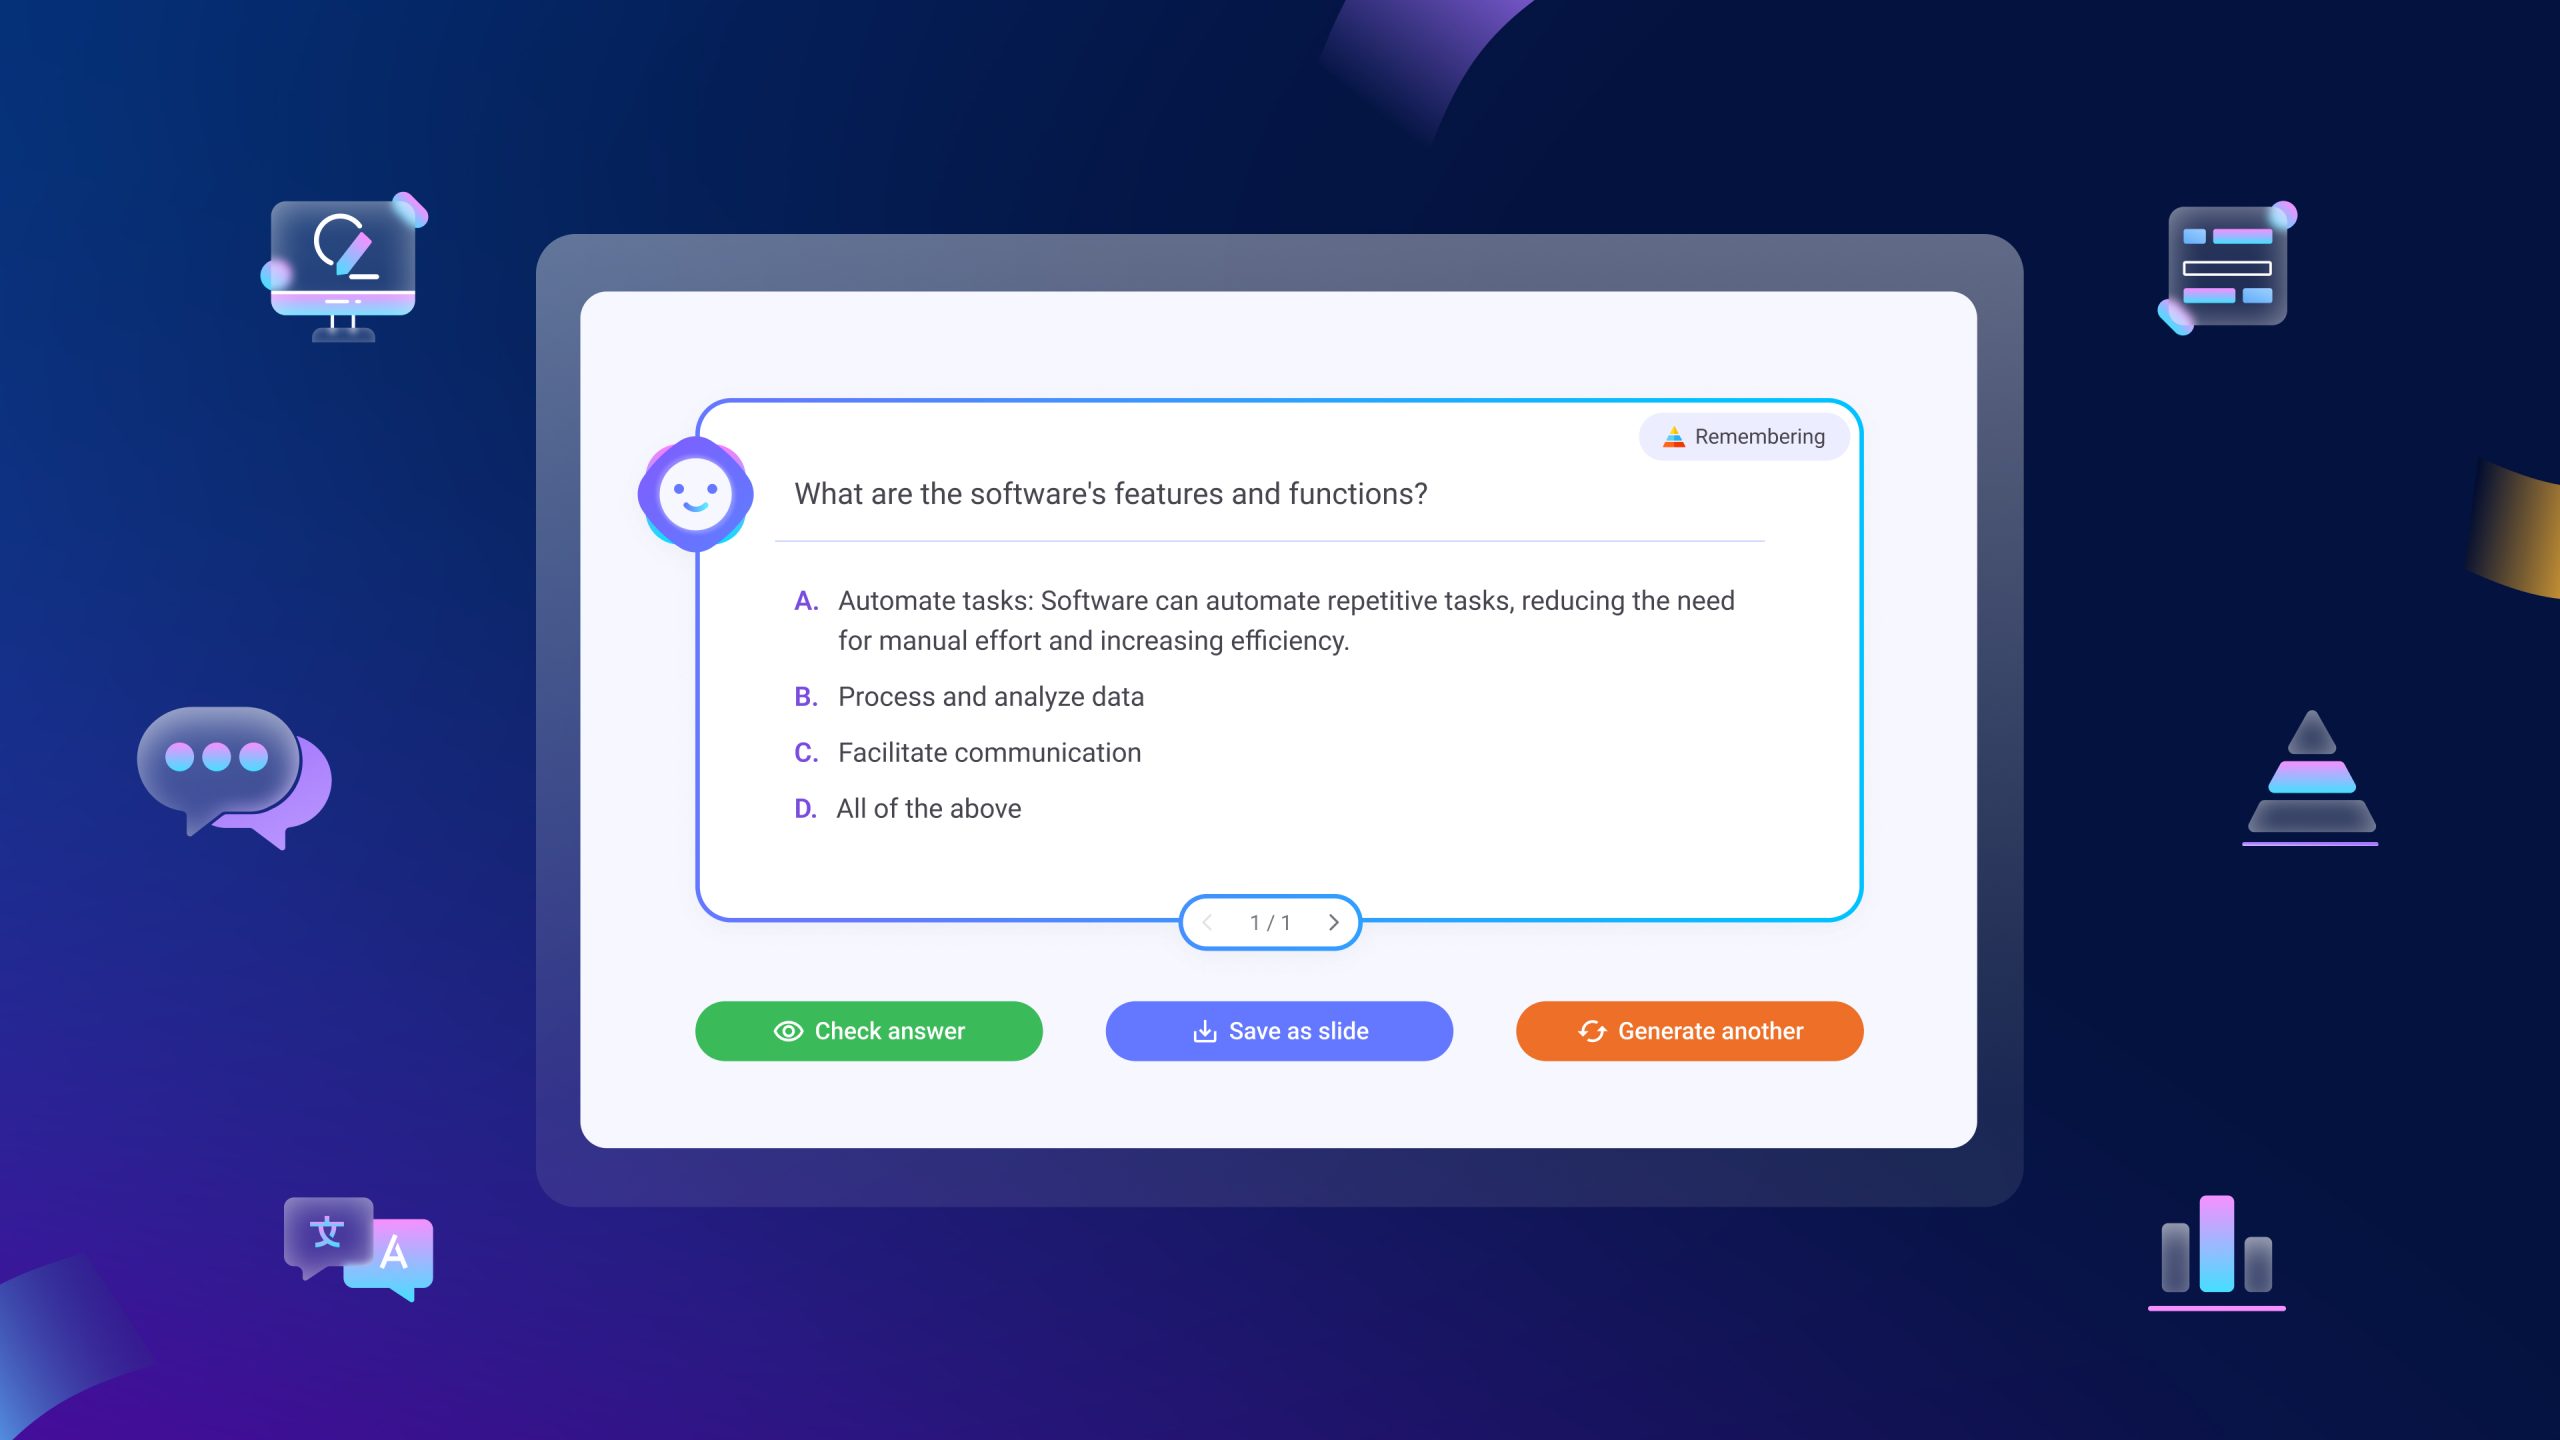Click the Generate another button
This screenshot has height=1440, width=2560.
click(1690, 1030)
